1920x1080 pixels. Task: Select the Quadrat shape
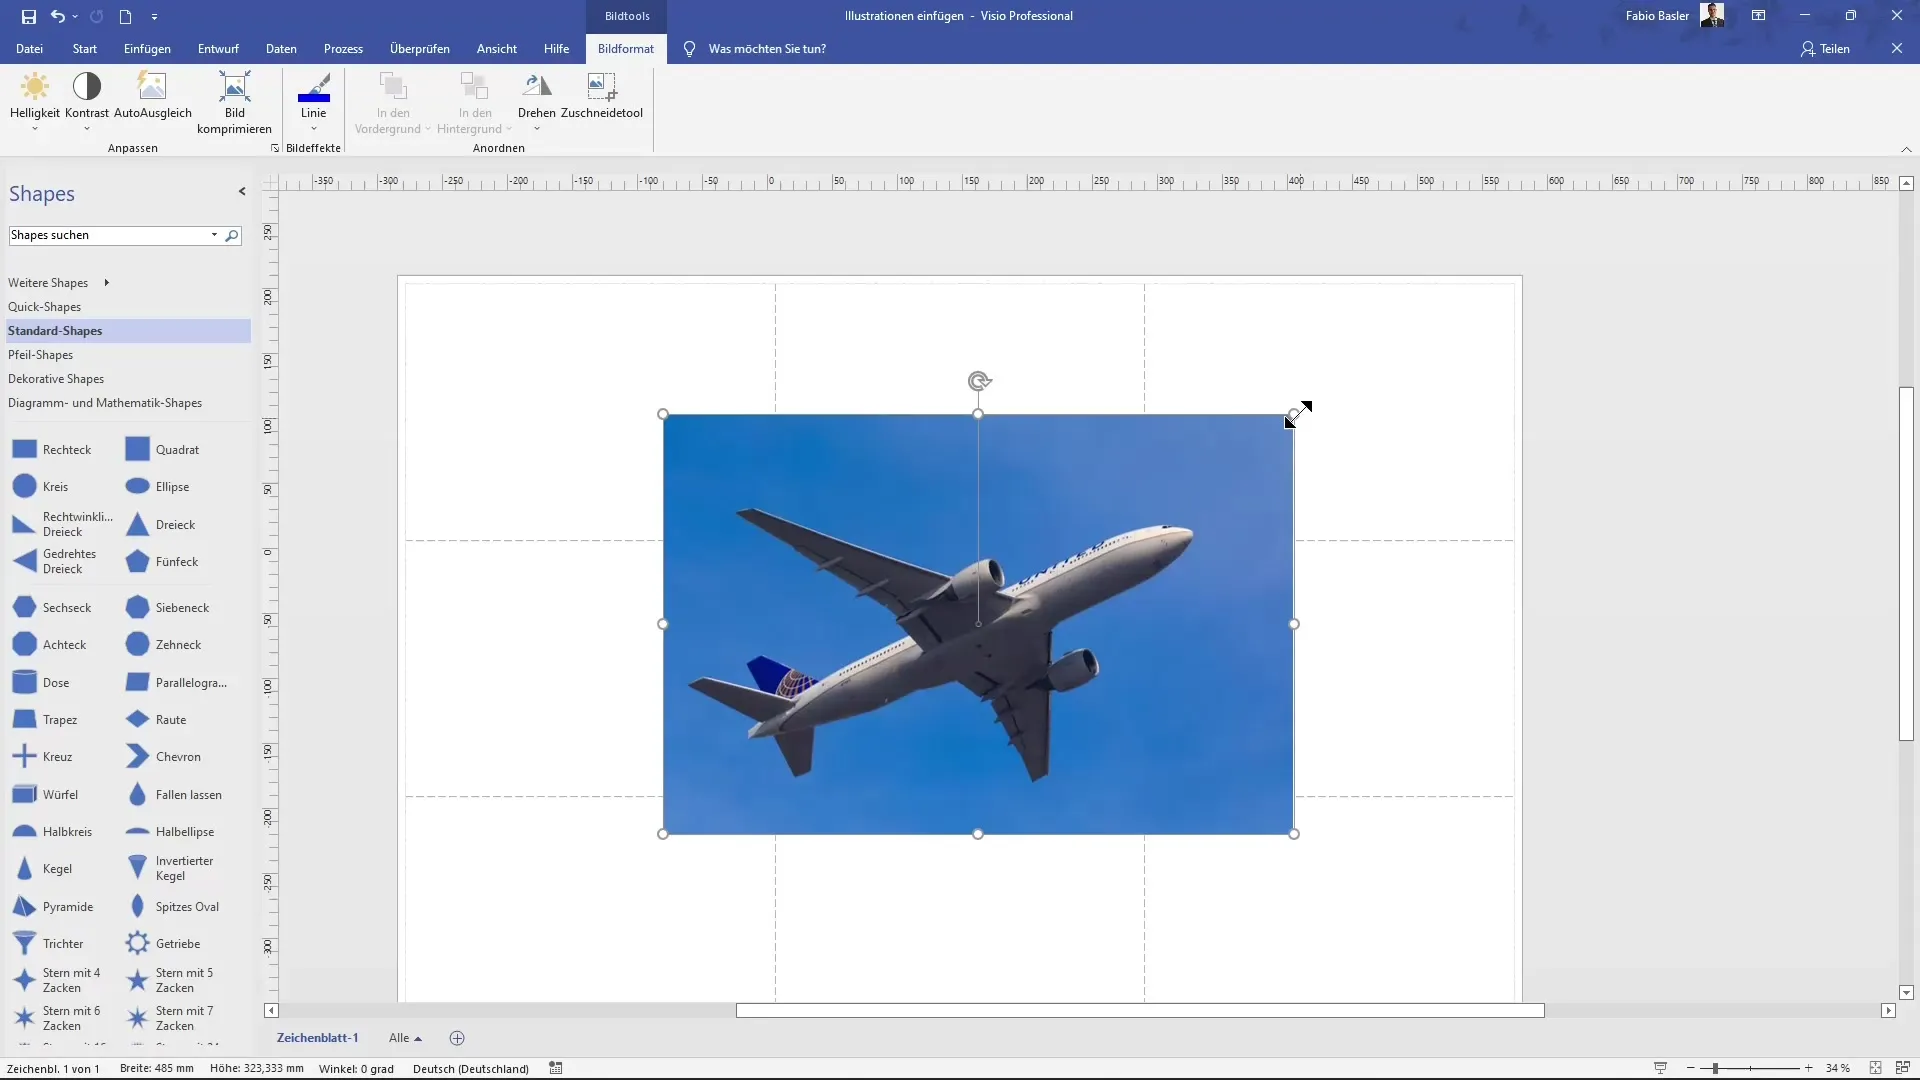[163, 450]
